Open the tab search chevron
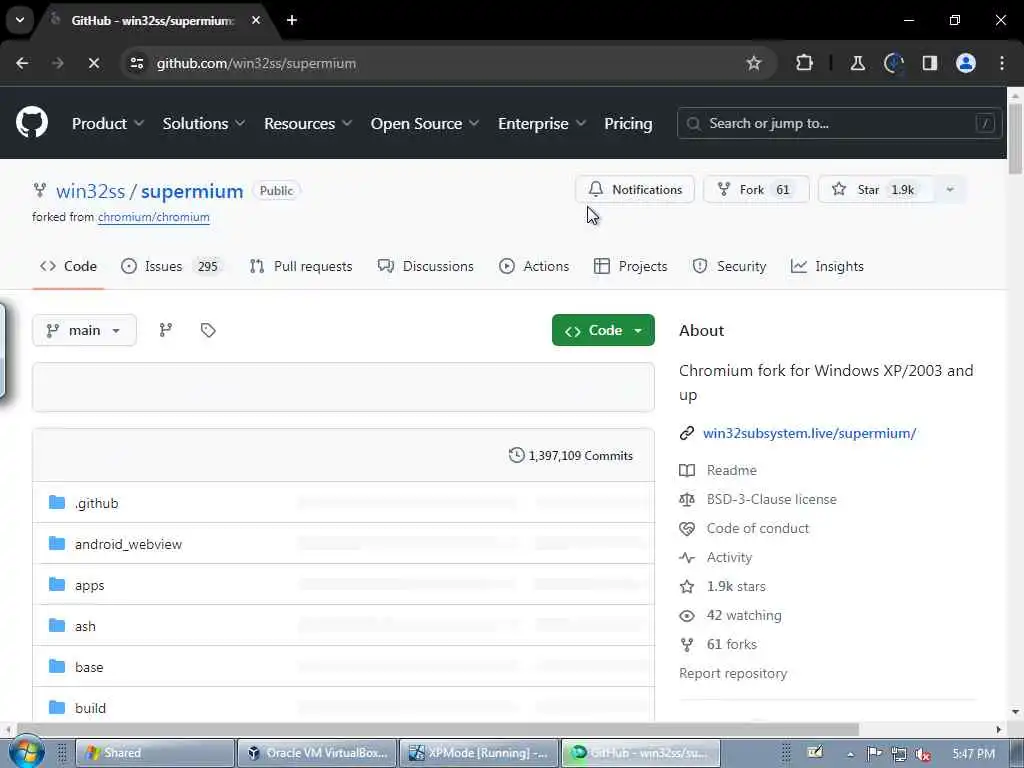This screenshot has width=1024, height=768. click(x=20, y=20)
